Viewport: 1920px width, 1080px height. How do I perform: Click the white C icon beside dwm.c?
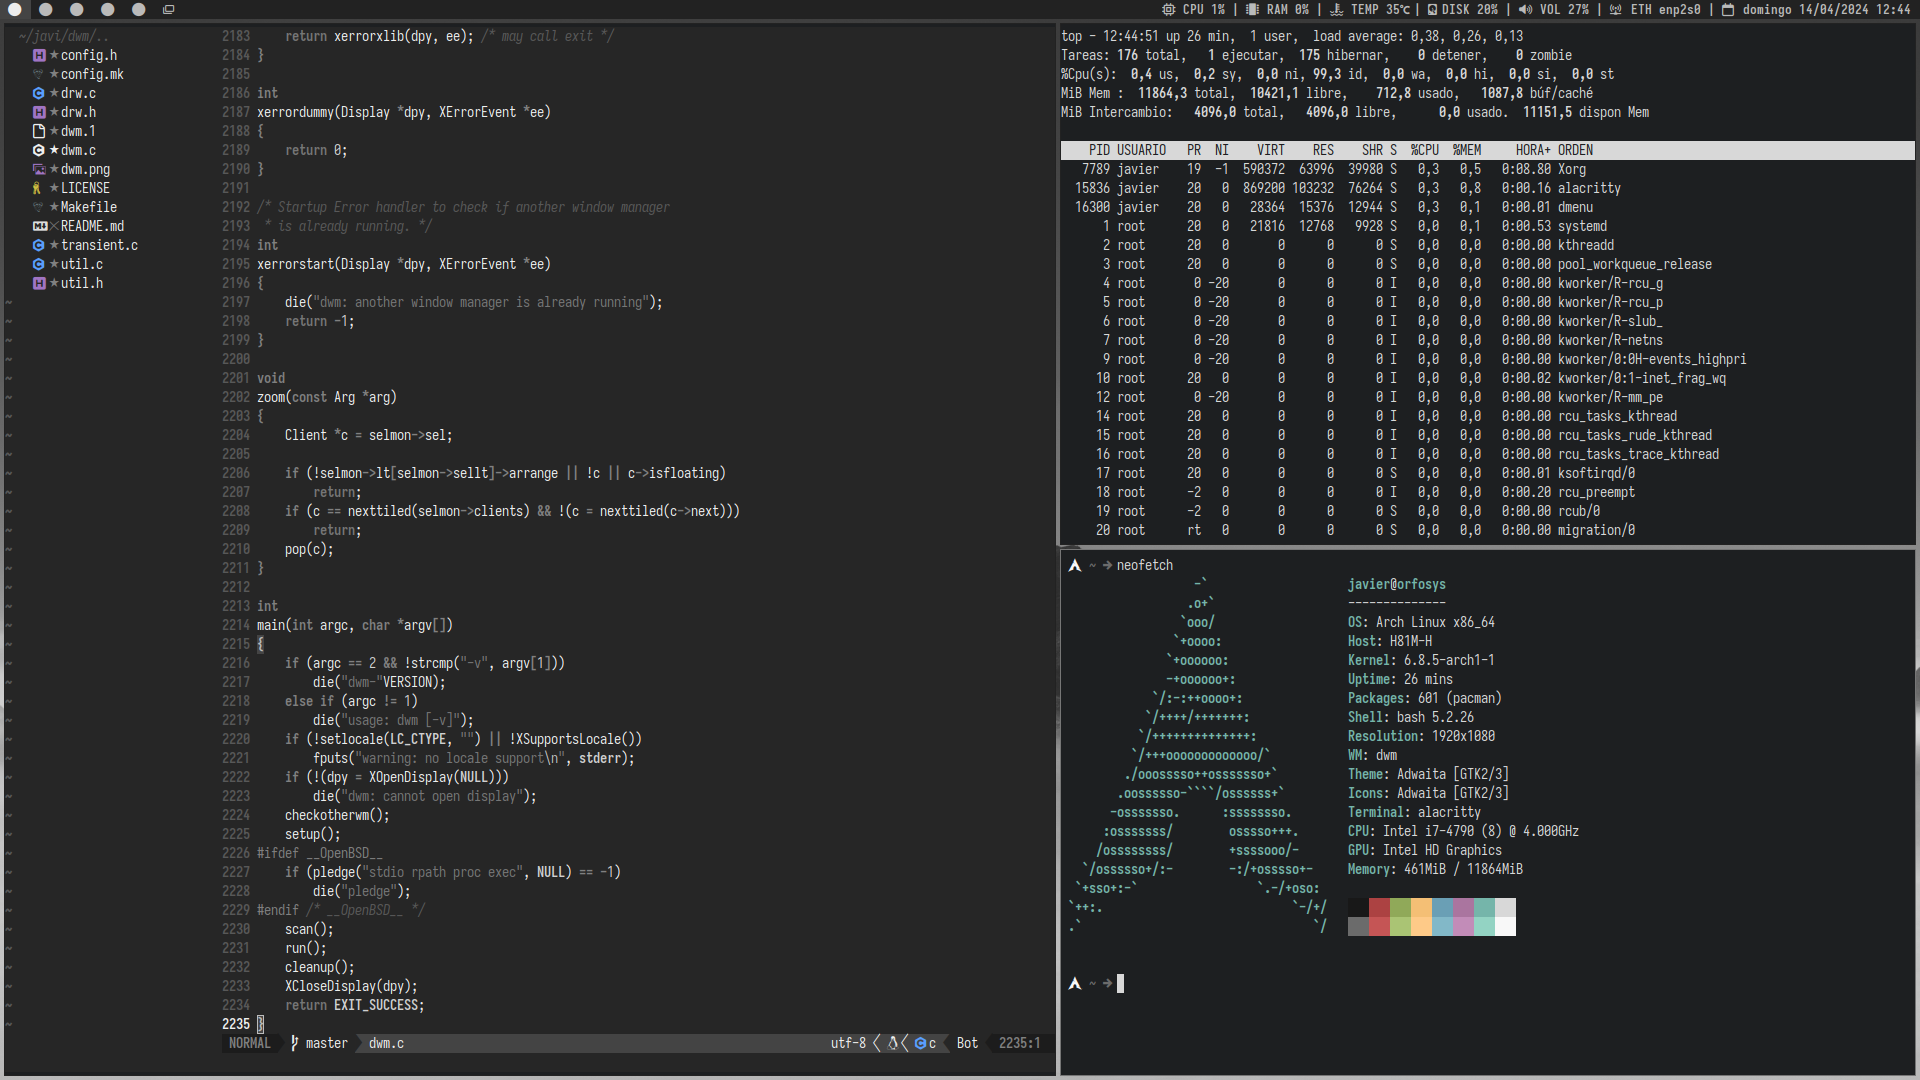[39, 150]
